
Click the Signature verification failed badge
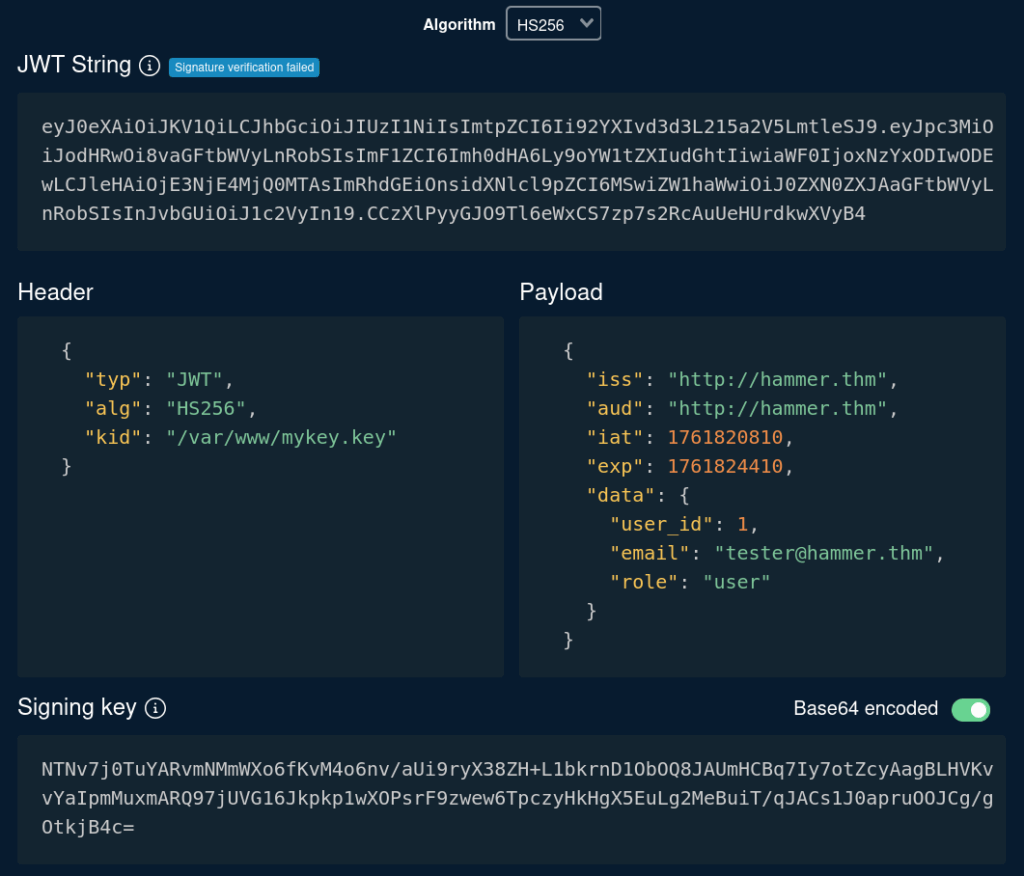tap(244, 67)
